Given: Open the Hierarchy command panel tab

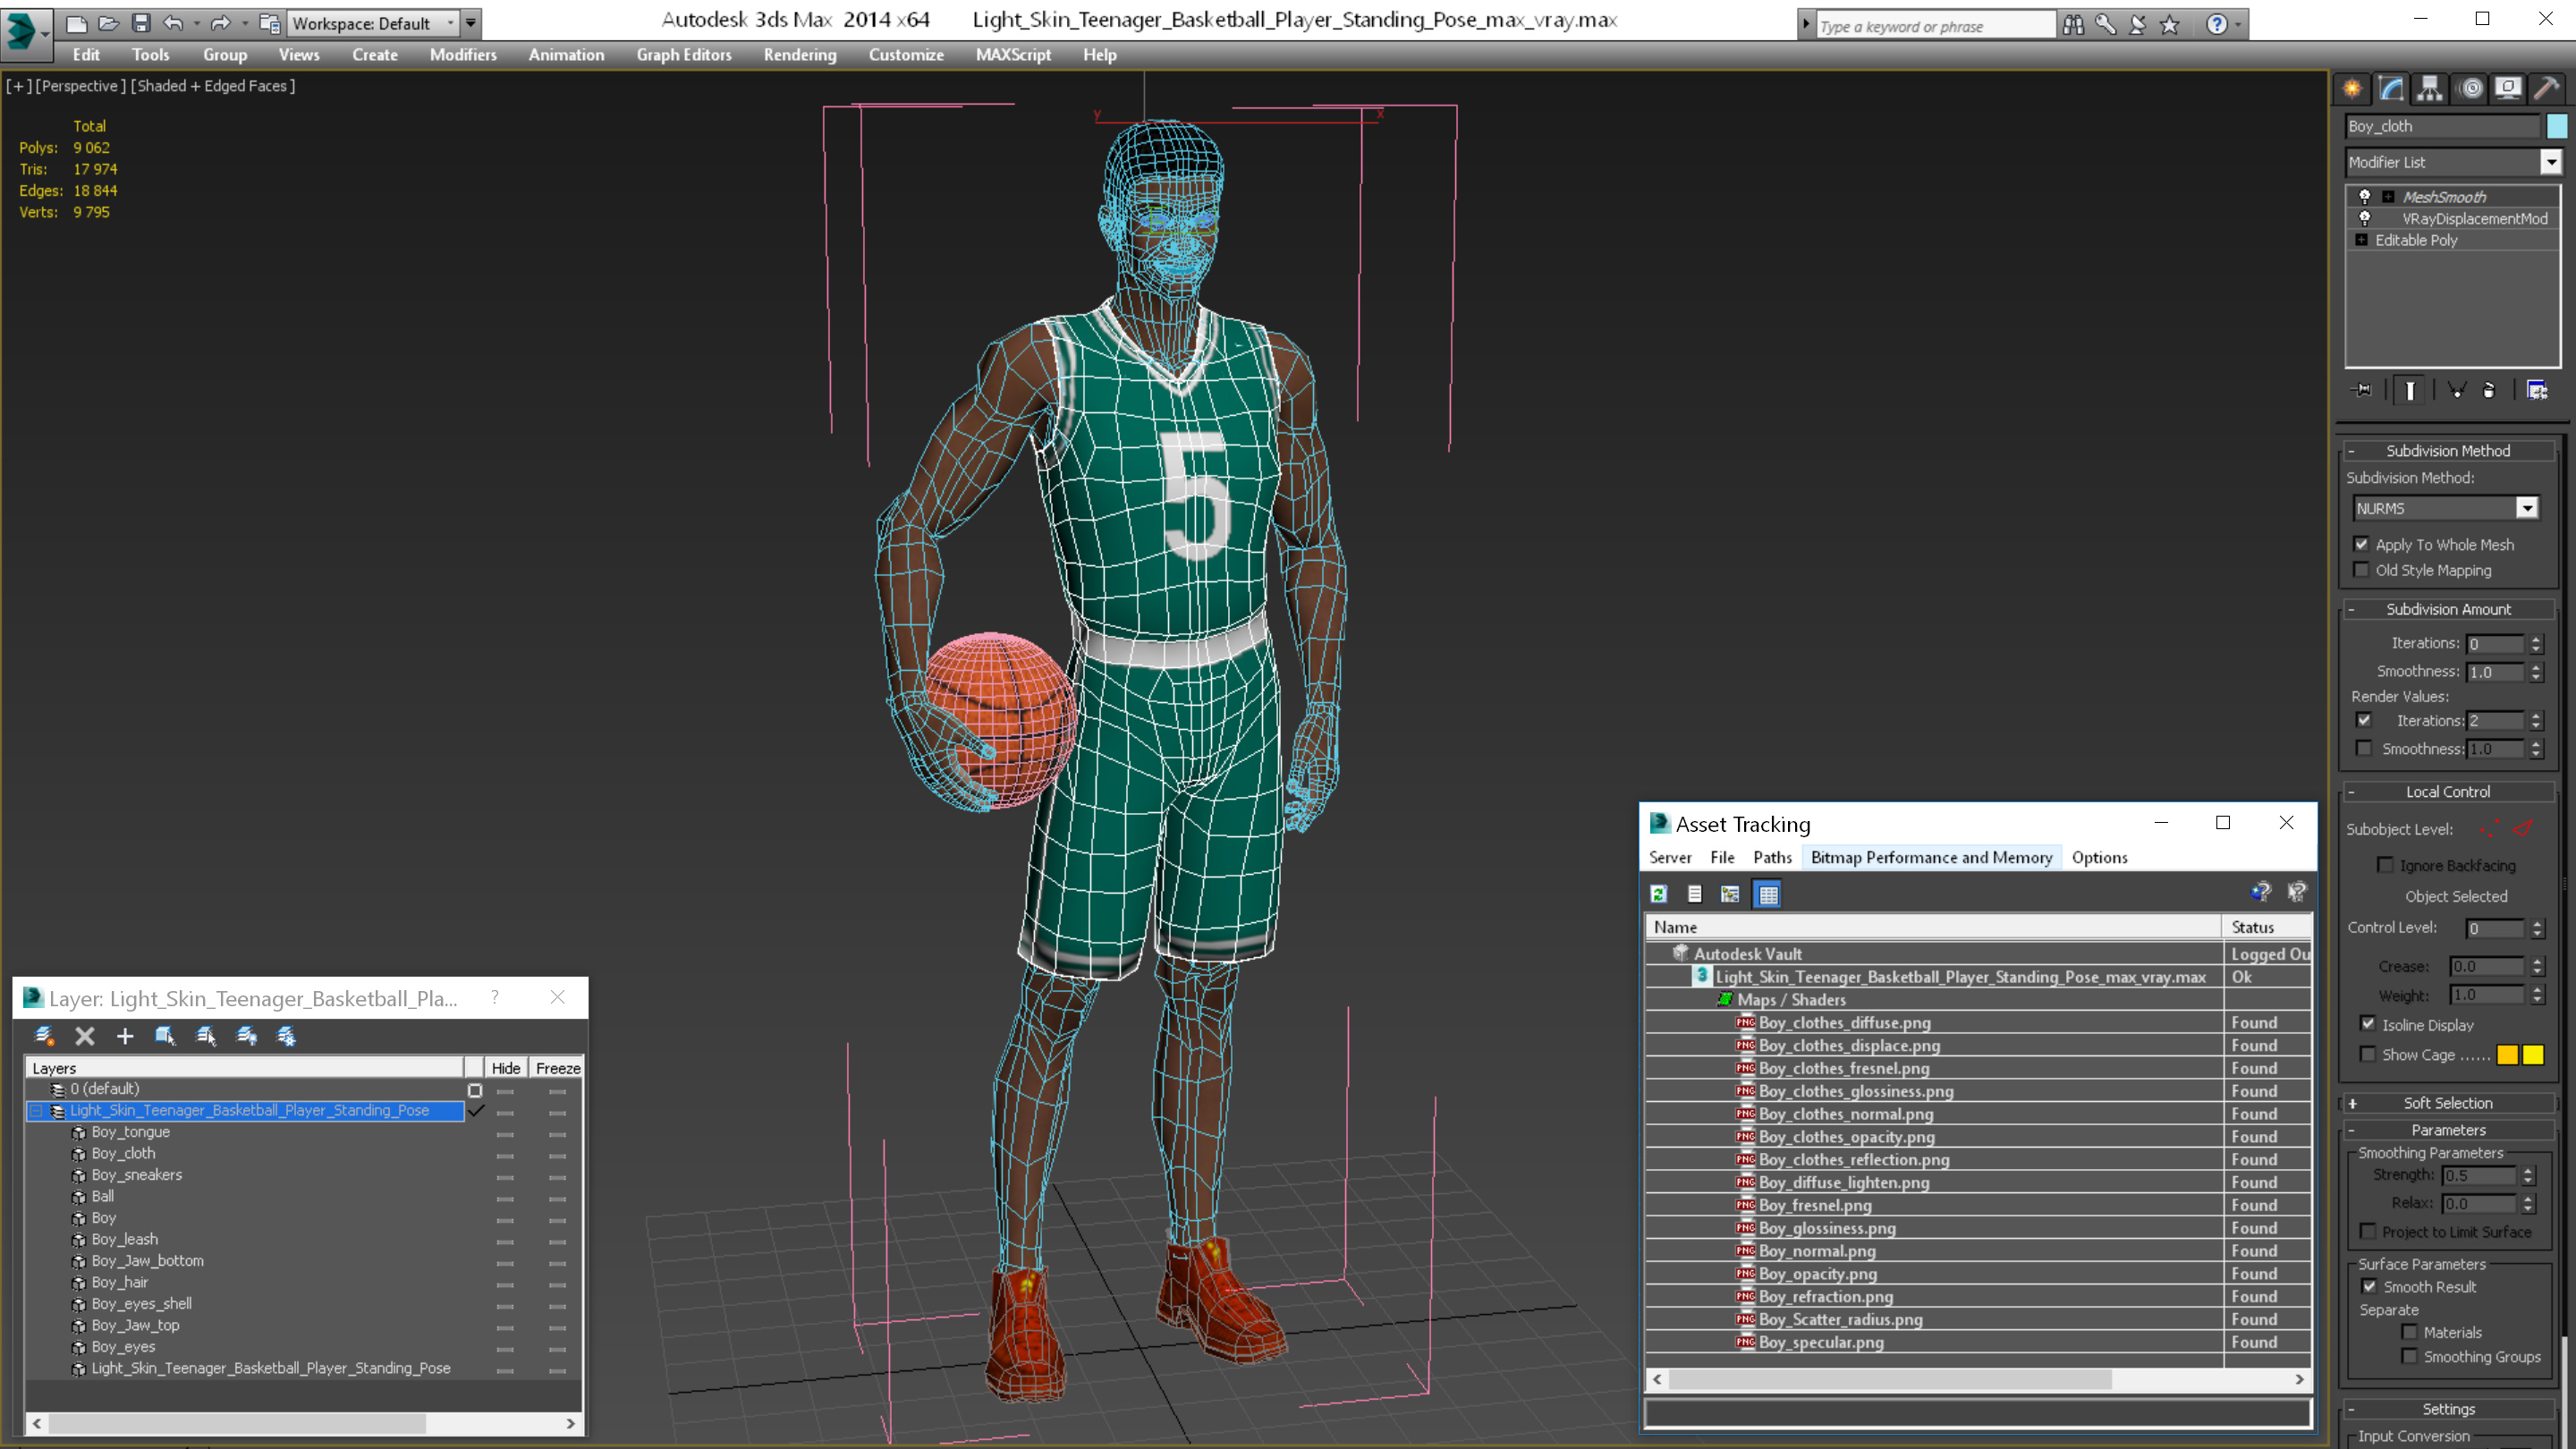Looking at the screenshot, I should coord(2430,89).
